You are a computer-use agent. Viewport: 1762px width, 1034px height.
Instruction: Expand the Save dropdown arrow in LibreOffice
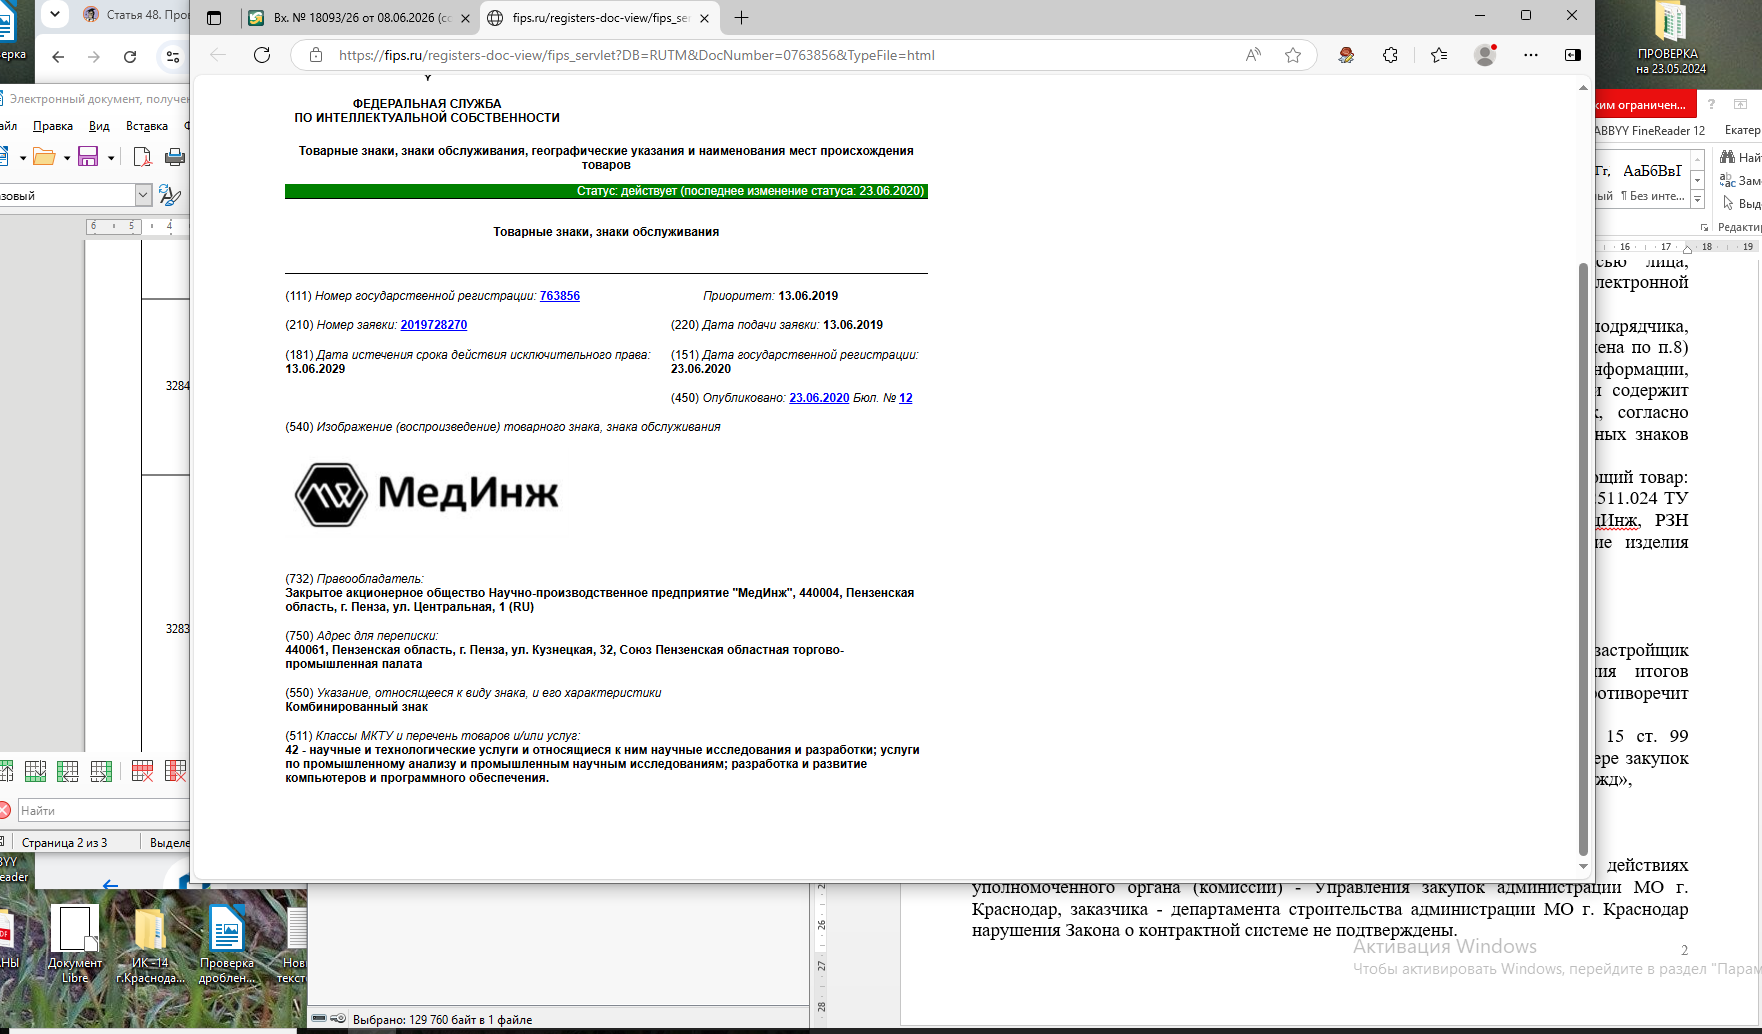111,158
